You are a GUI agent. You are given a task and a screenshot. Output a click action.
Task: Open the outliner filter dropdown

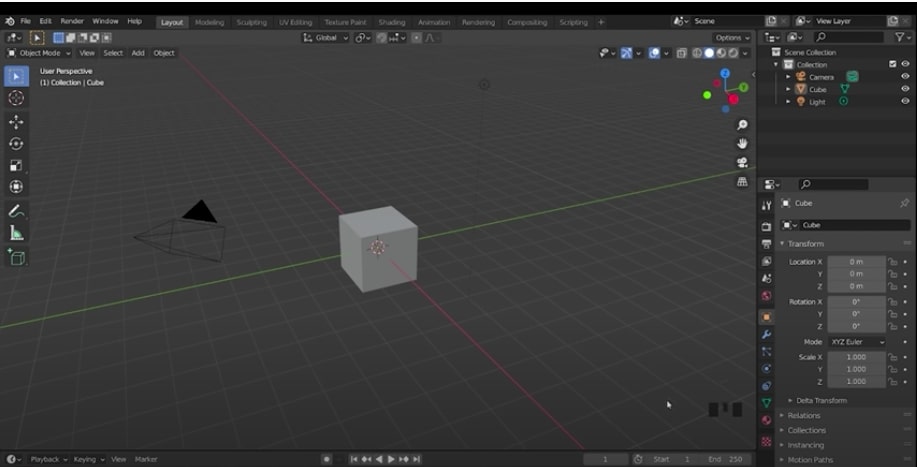[902, 37]
